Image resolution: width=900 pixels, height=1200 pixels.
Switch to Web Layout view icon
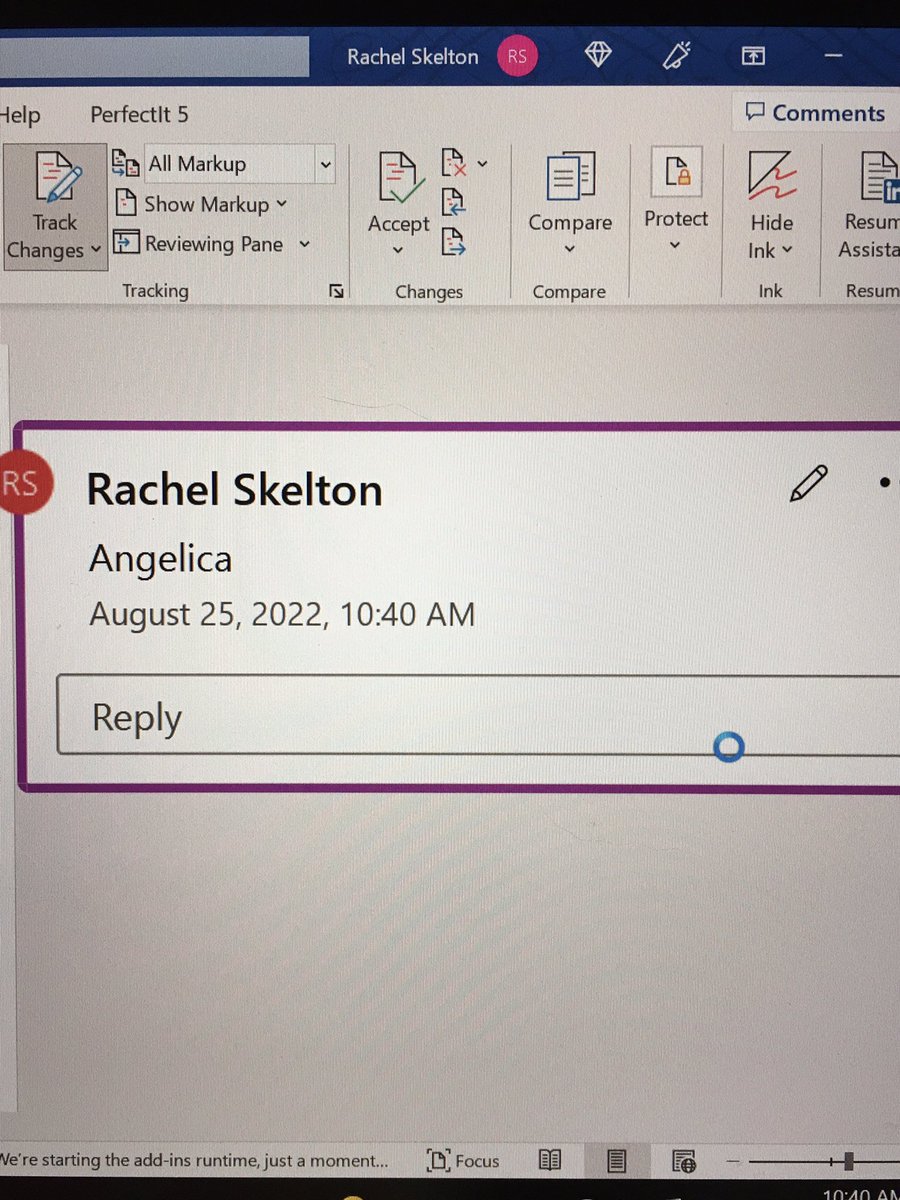tap(684, 1161)
